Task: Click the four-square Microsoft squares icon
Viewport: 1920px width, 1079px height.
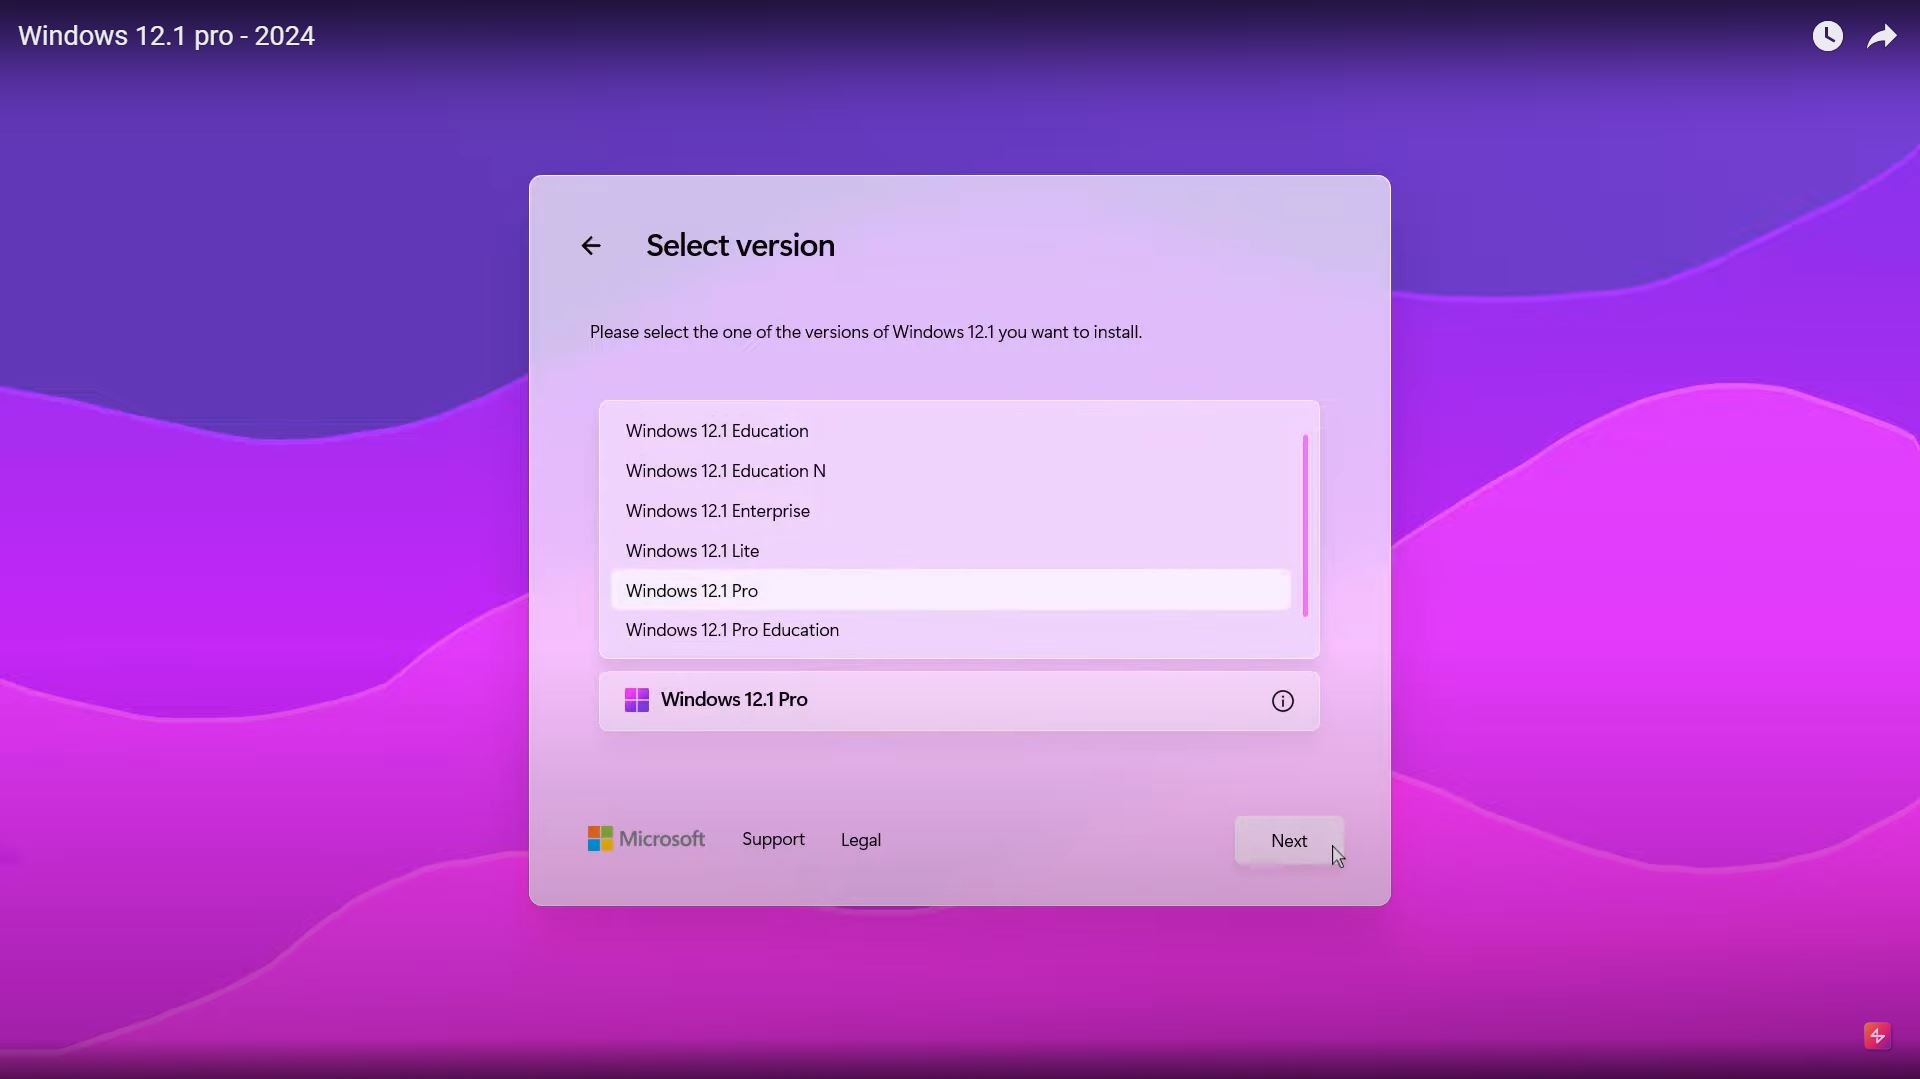Action: pos(600,838)
